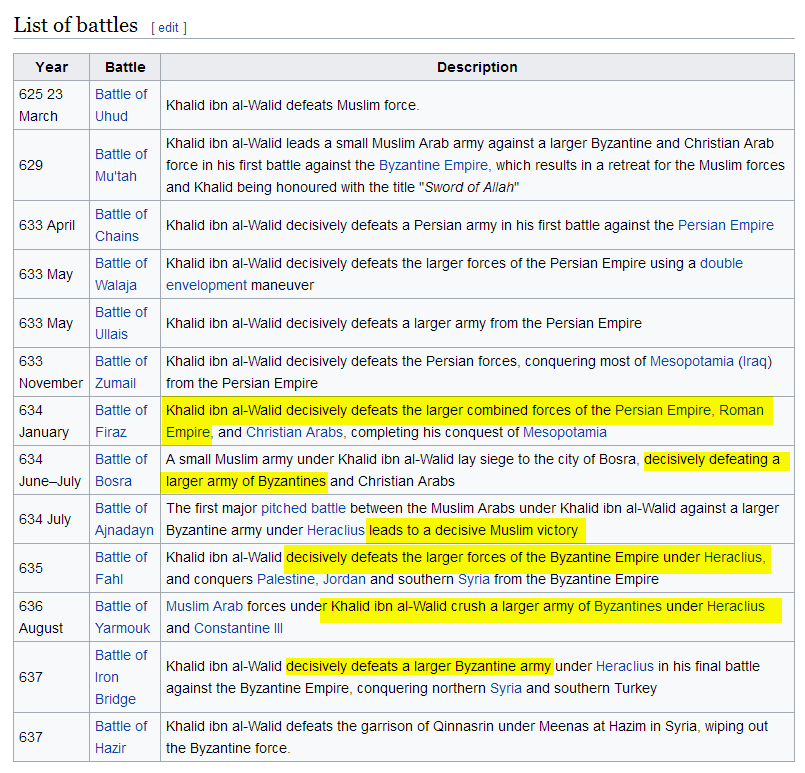
Task: Open the Battle of Walaja link
Action: (x=121, y=274)
